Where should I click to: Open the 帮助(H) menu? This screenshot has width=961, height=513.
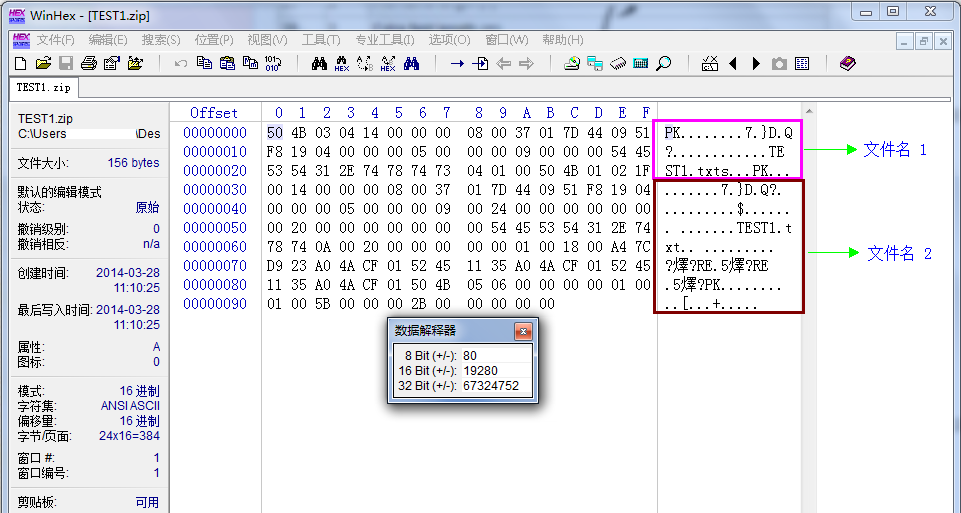point(563,40)
